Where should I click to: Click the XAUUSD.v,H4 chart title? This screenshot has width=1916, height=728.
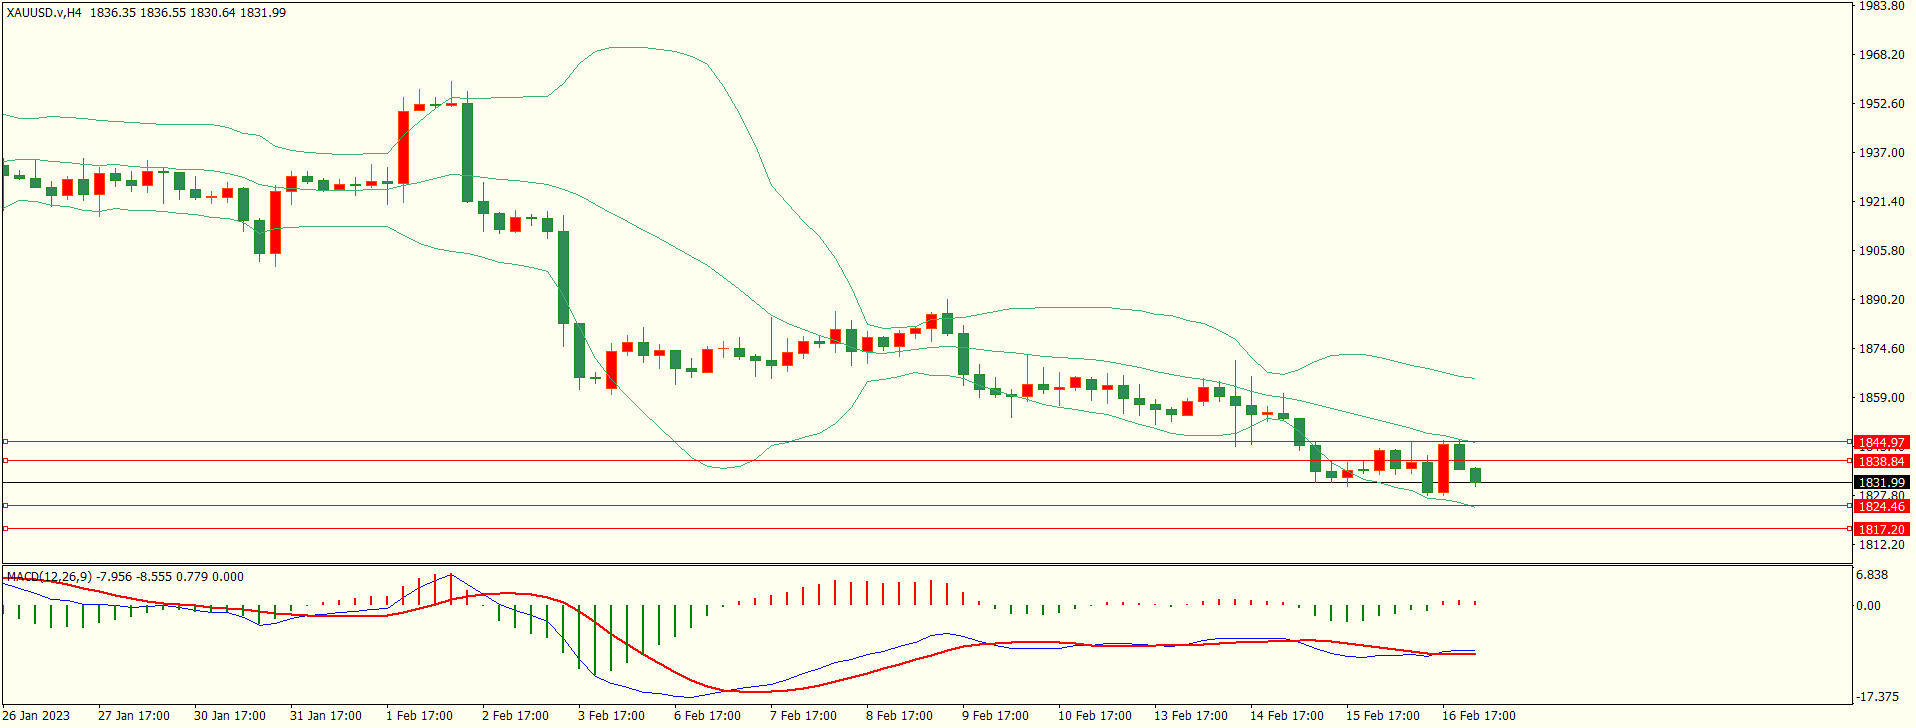(44, 13)
